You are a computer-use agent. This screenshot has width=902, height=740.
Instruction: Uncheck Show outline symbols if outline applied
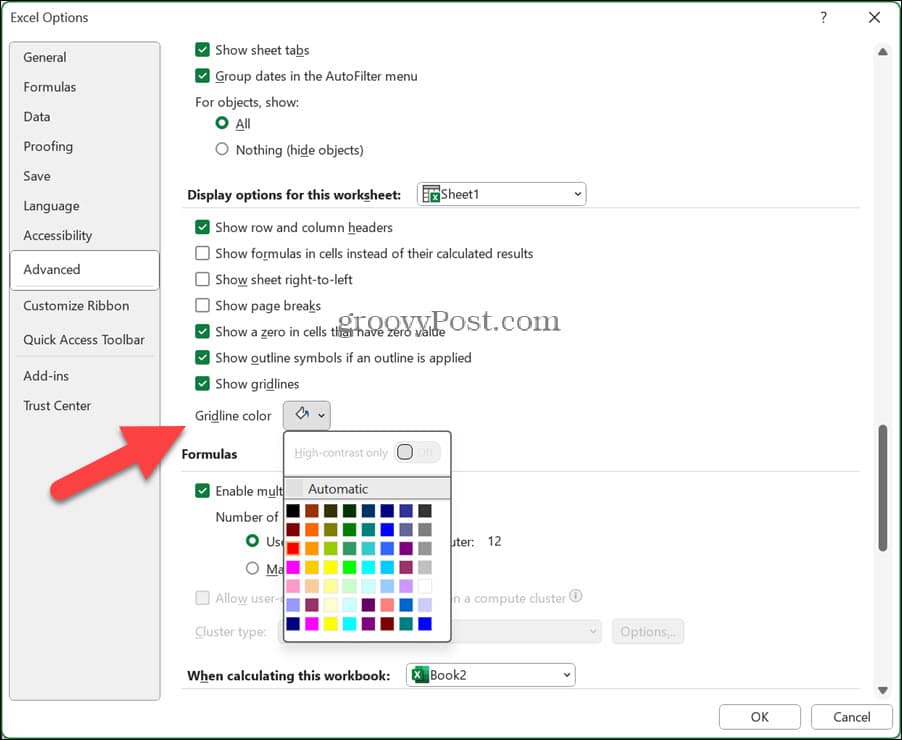tap(202, 358)
